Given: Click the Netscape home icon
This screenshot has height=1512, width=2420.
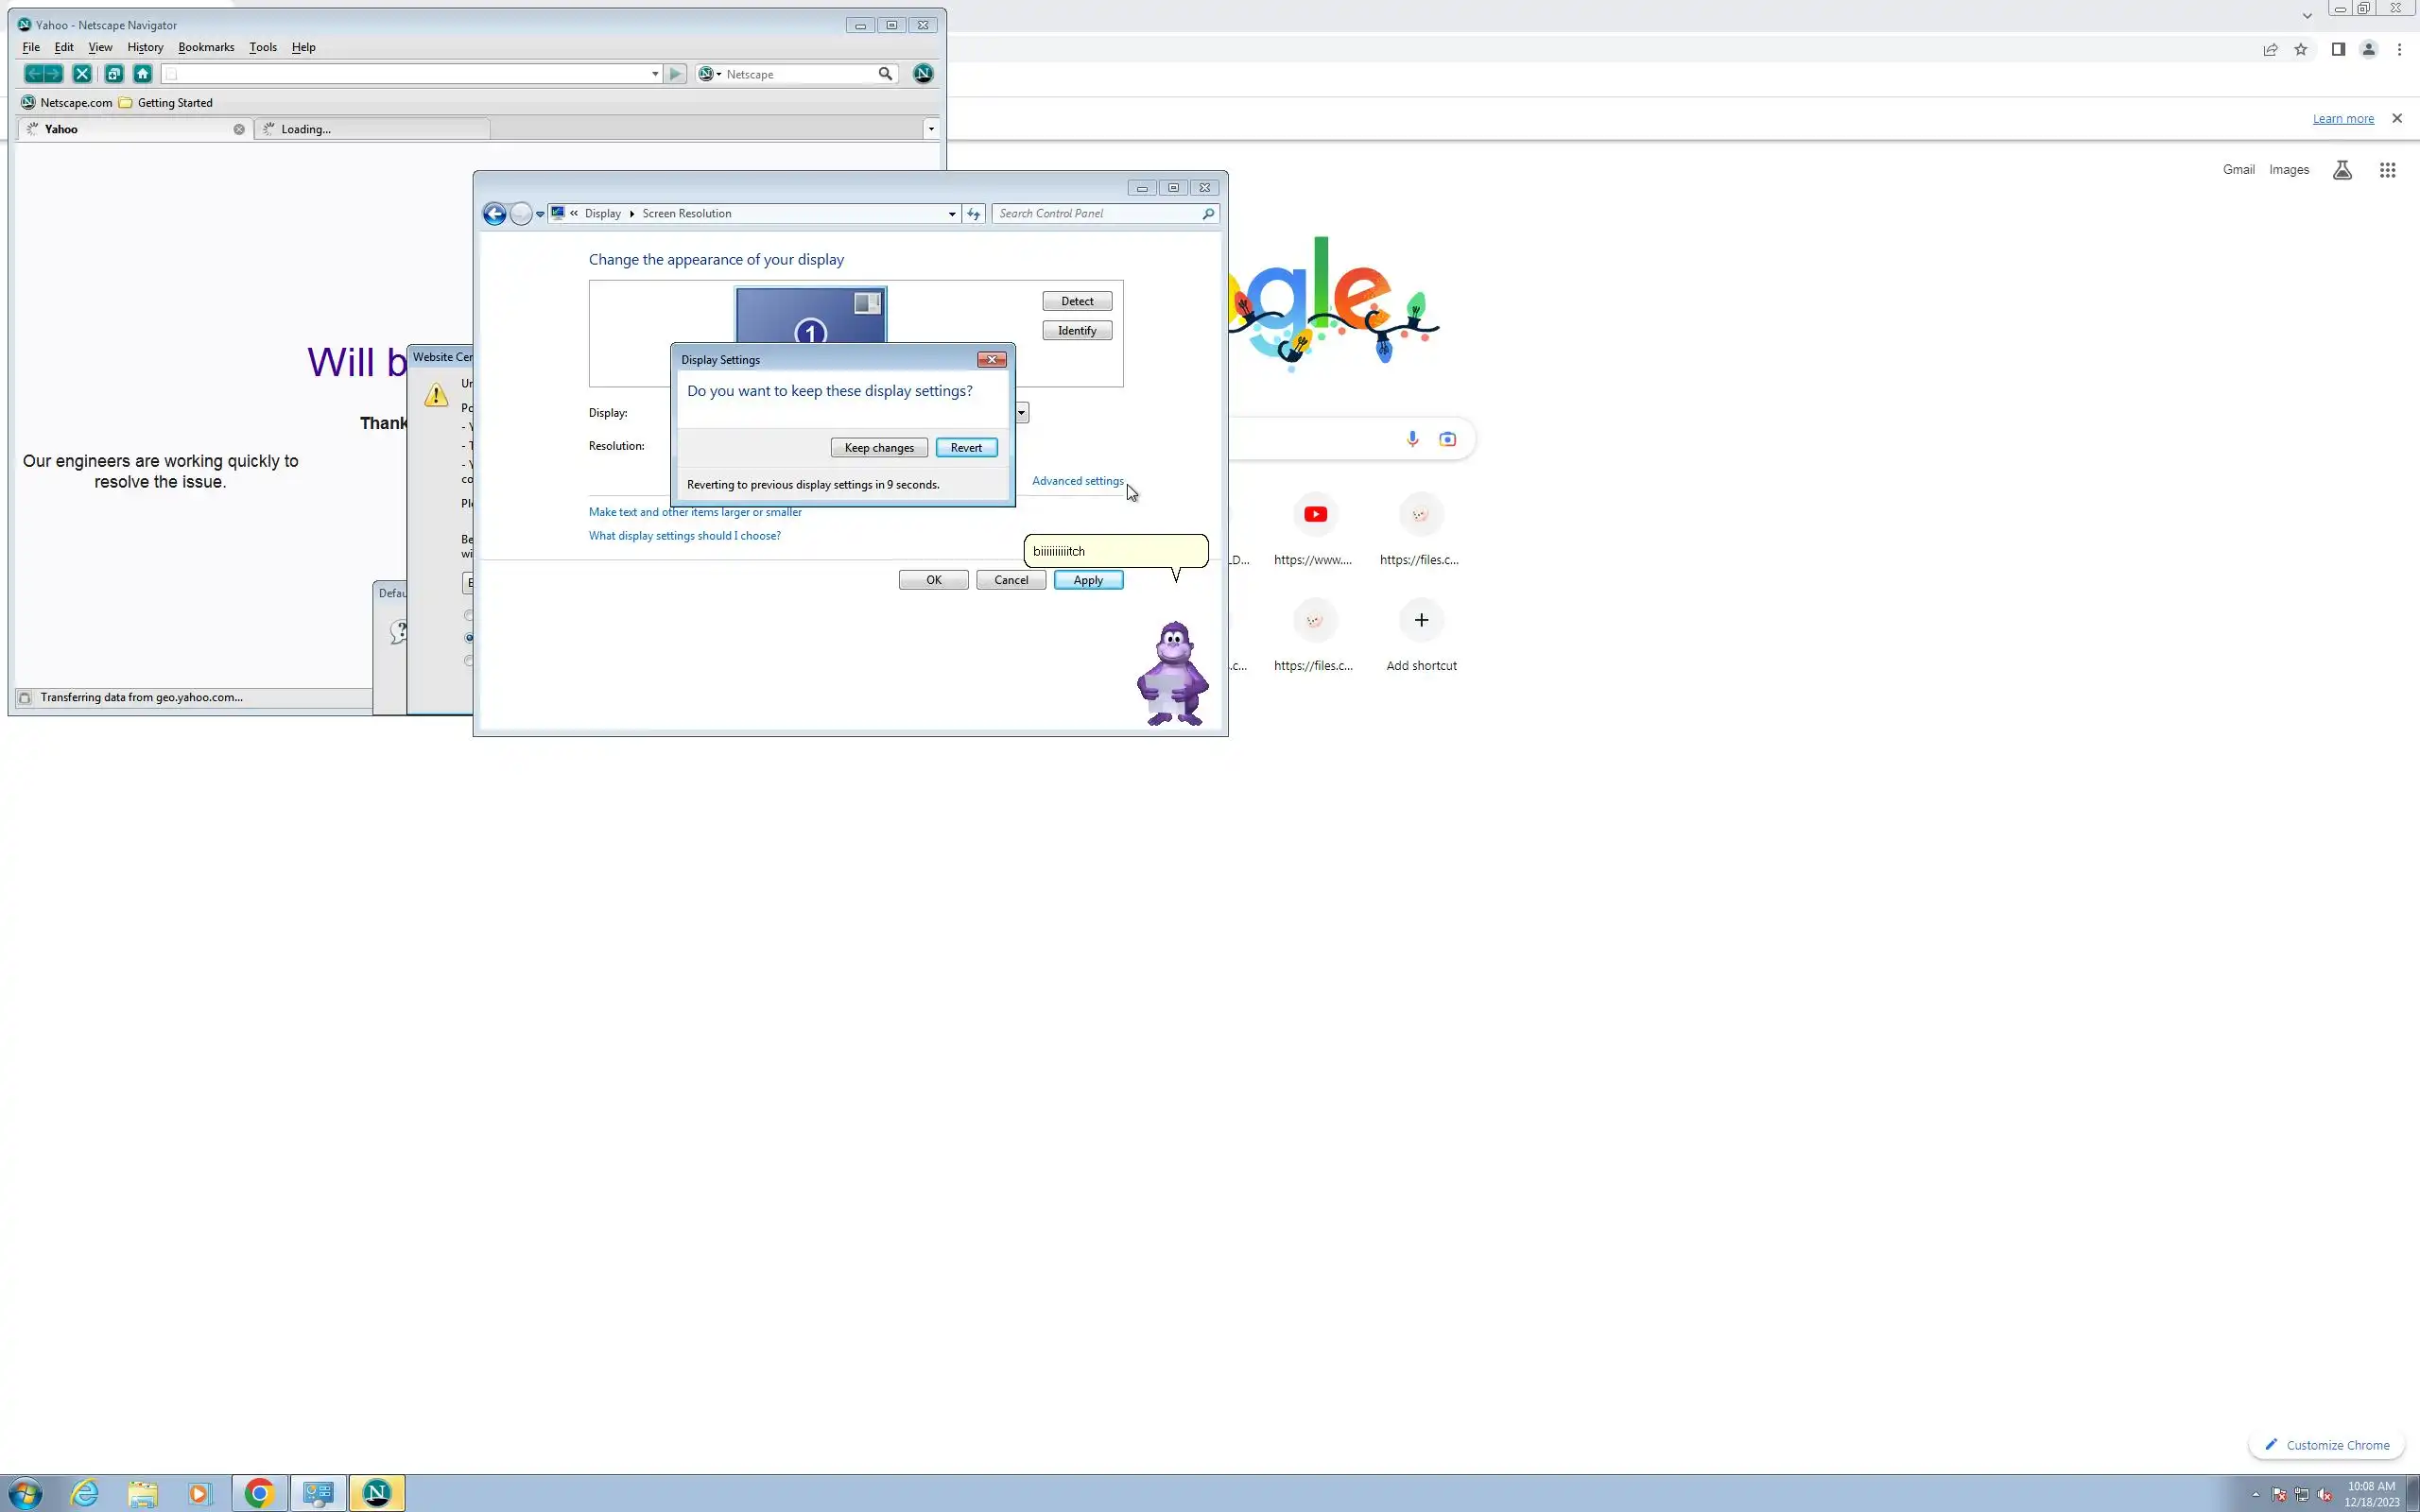Looking at the screenshot, I should pyautogui.click(x=143, y=74).
